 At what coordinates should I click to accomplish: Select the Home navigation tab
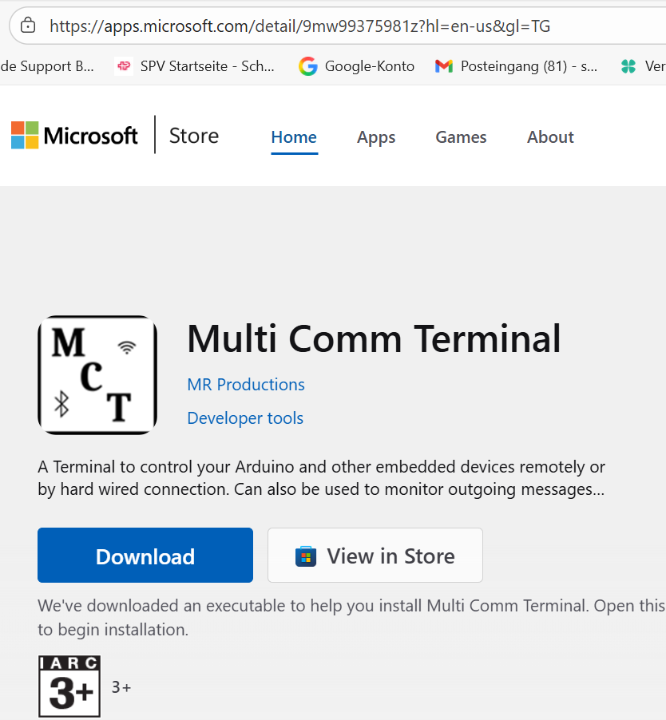[294, 137]
